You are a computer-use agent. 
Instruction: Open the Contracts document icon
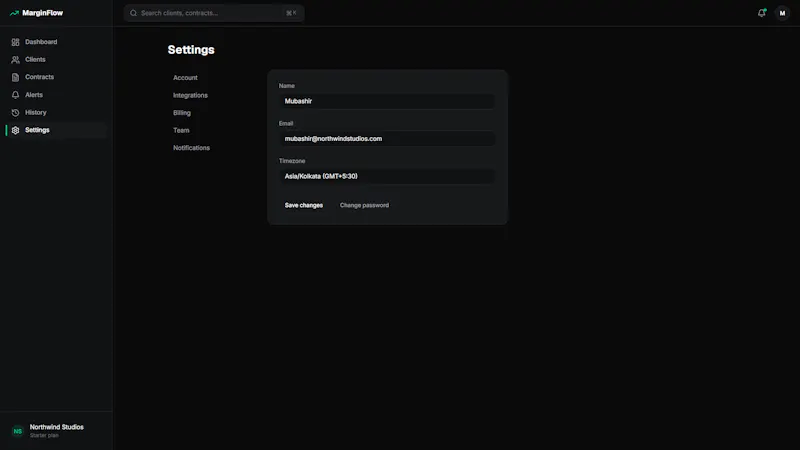pos(15,77)
